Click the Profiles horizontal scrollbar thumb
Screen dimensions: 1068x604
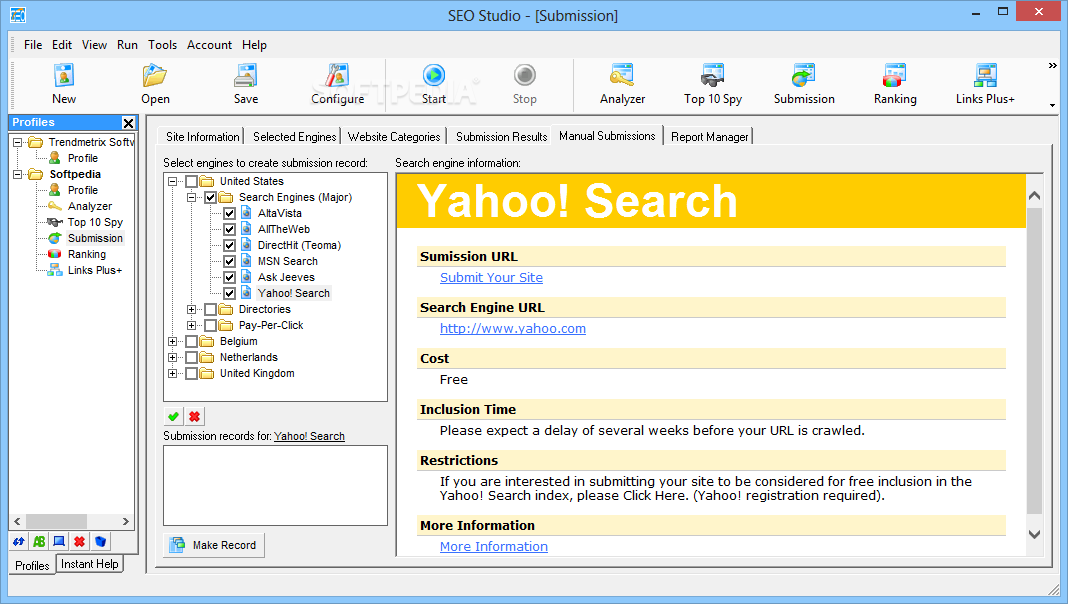pos(57,521)
